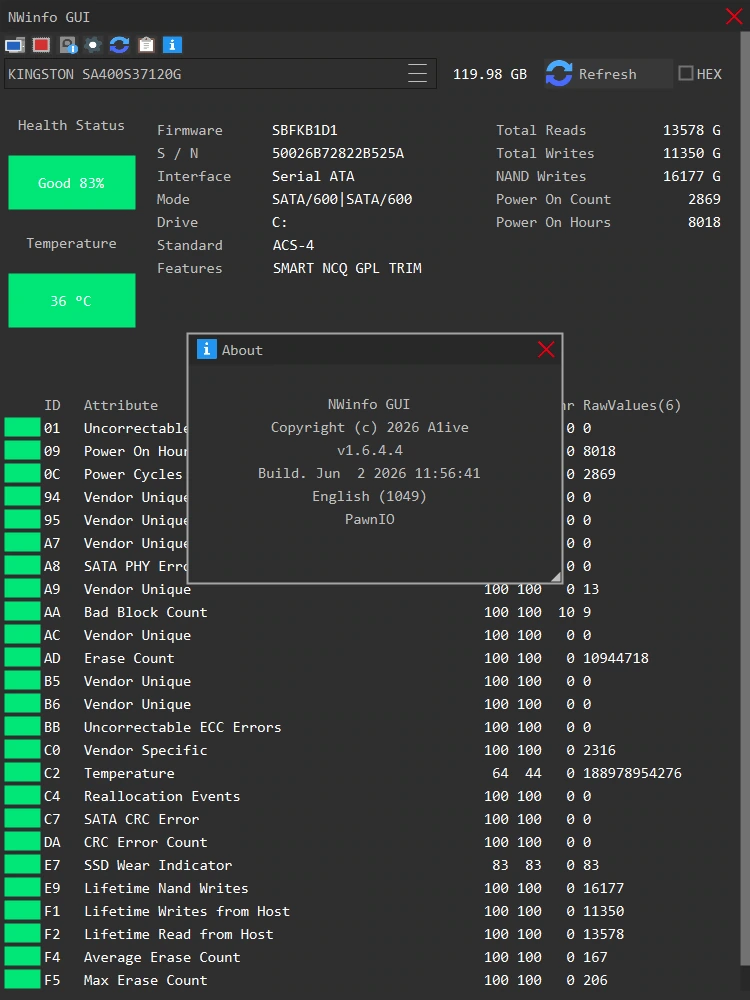Select the SATA CRC Error row
The height and width of the screenshot is (1000, 750).
point(370,819)
